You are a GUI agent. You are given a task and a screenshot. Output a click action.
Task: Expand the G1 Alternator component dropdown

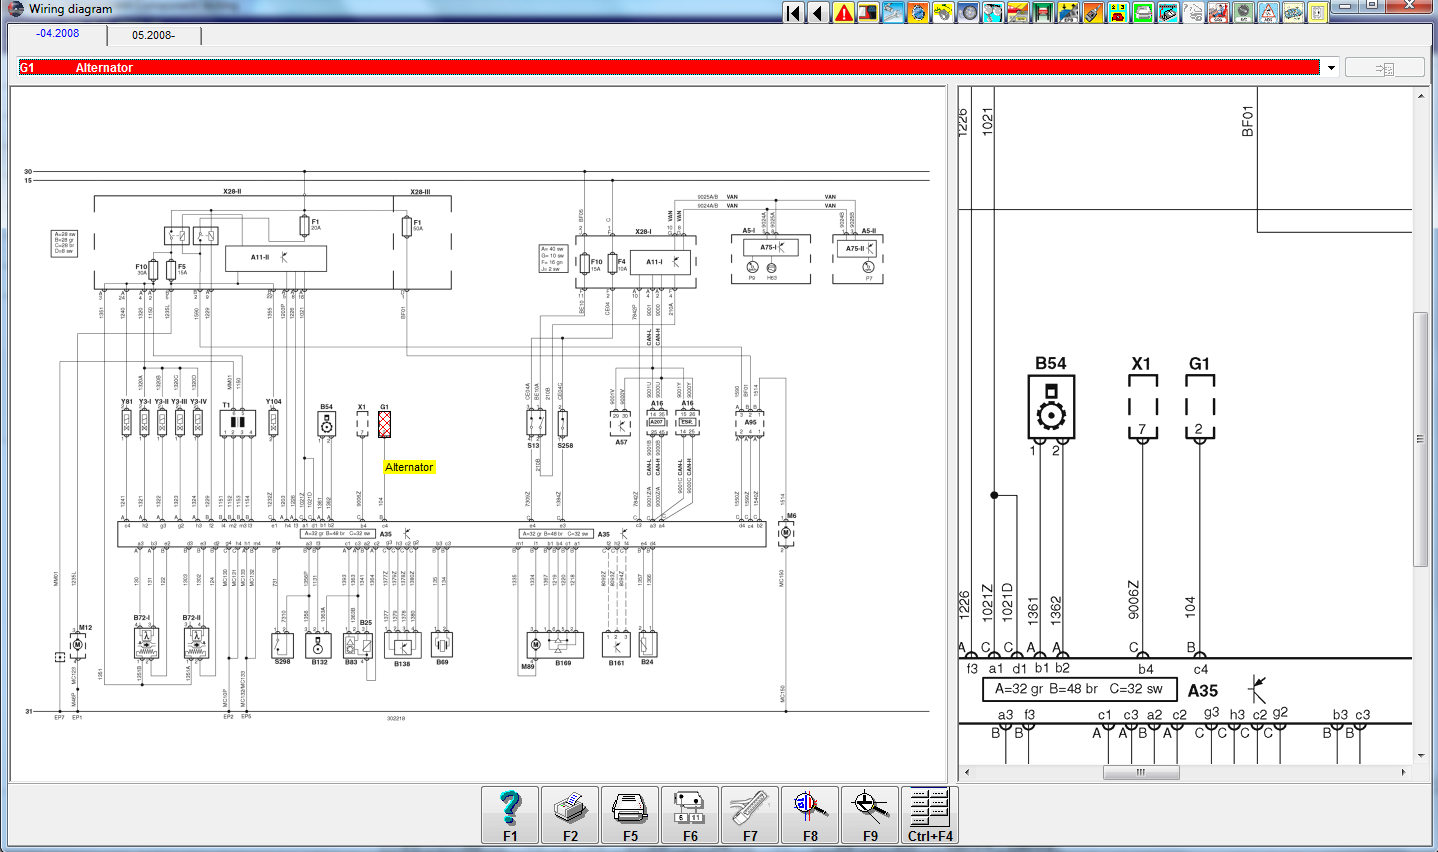click(1331, 68)
